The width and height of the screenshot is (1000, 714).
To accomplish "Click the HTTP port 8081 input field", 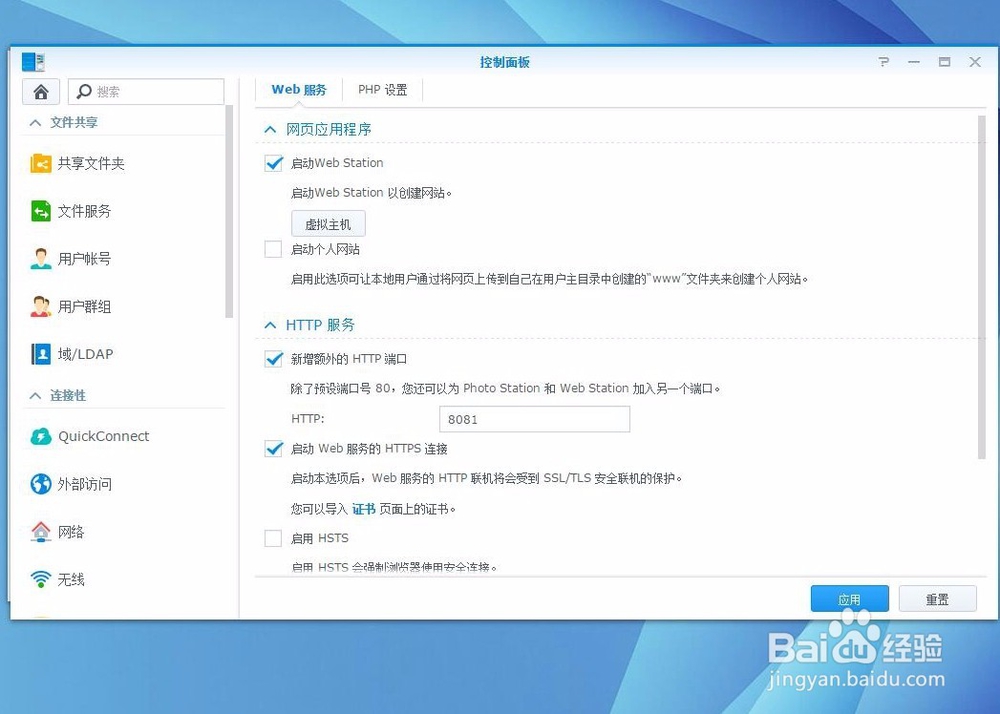I will click(534, 418).
